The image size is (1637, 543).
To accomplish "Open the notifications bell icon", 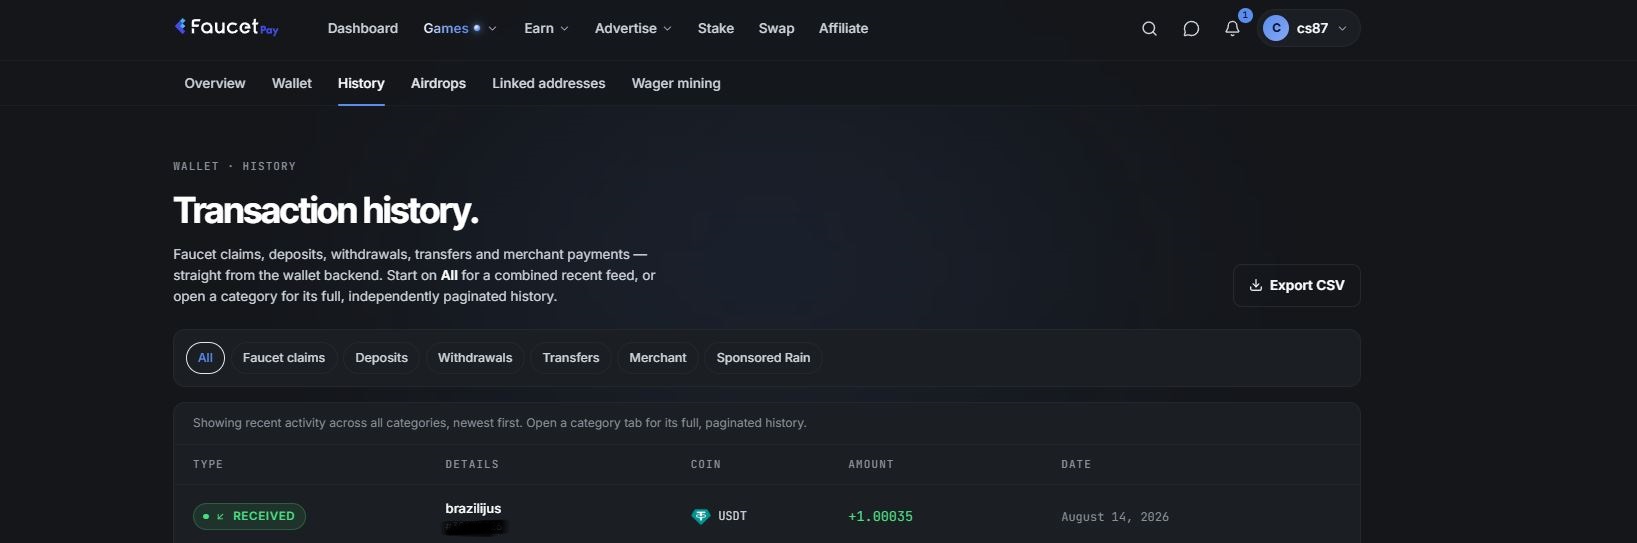I will [1232, 28].
